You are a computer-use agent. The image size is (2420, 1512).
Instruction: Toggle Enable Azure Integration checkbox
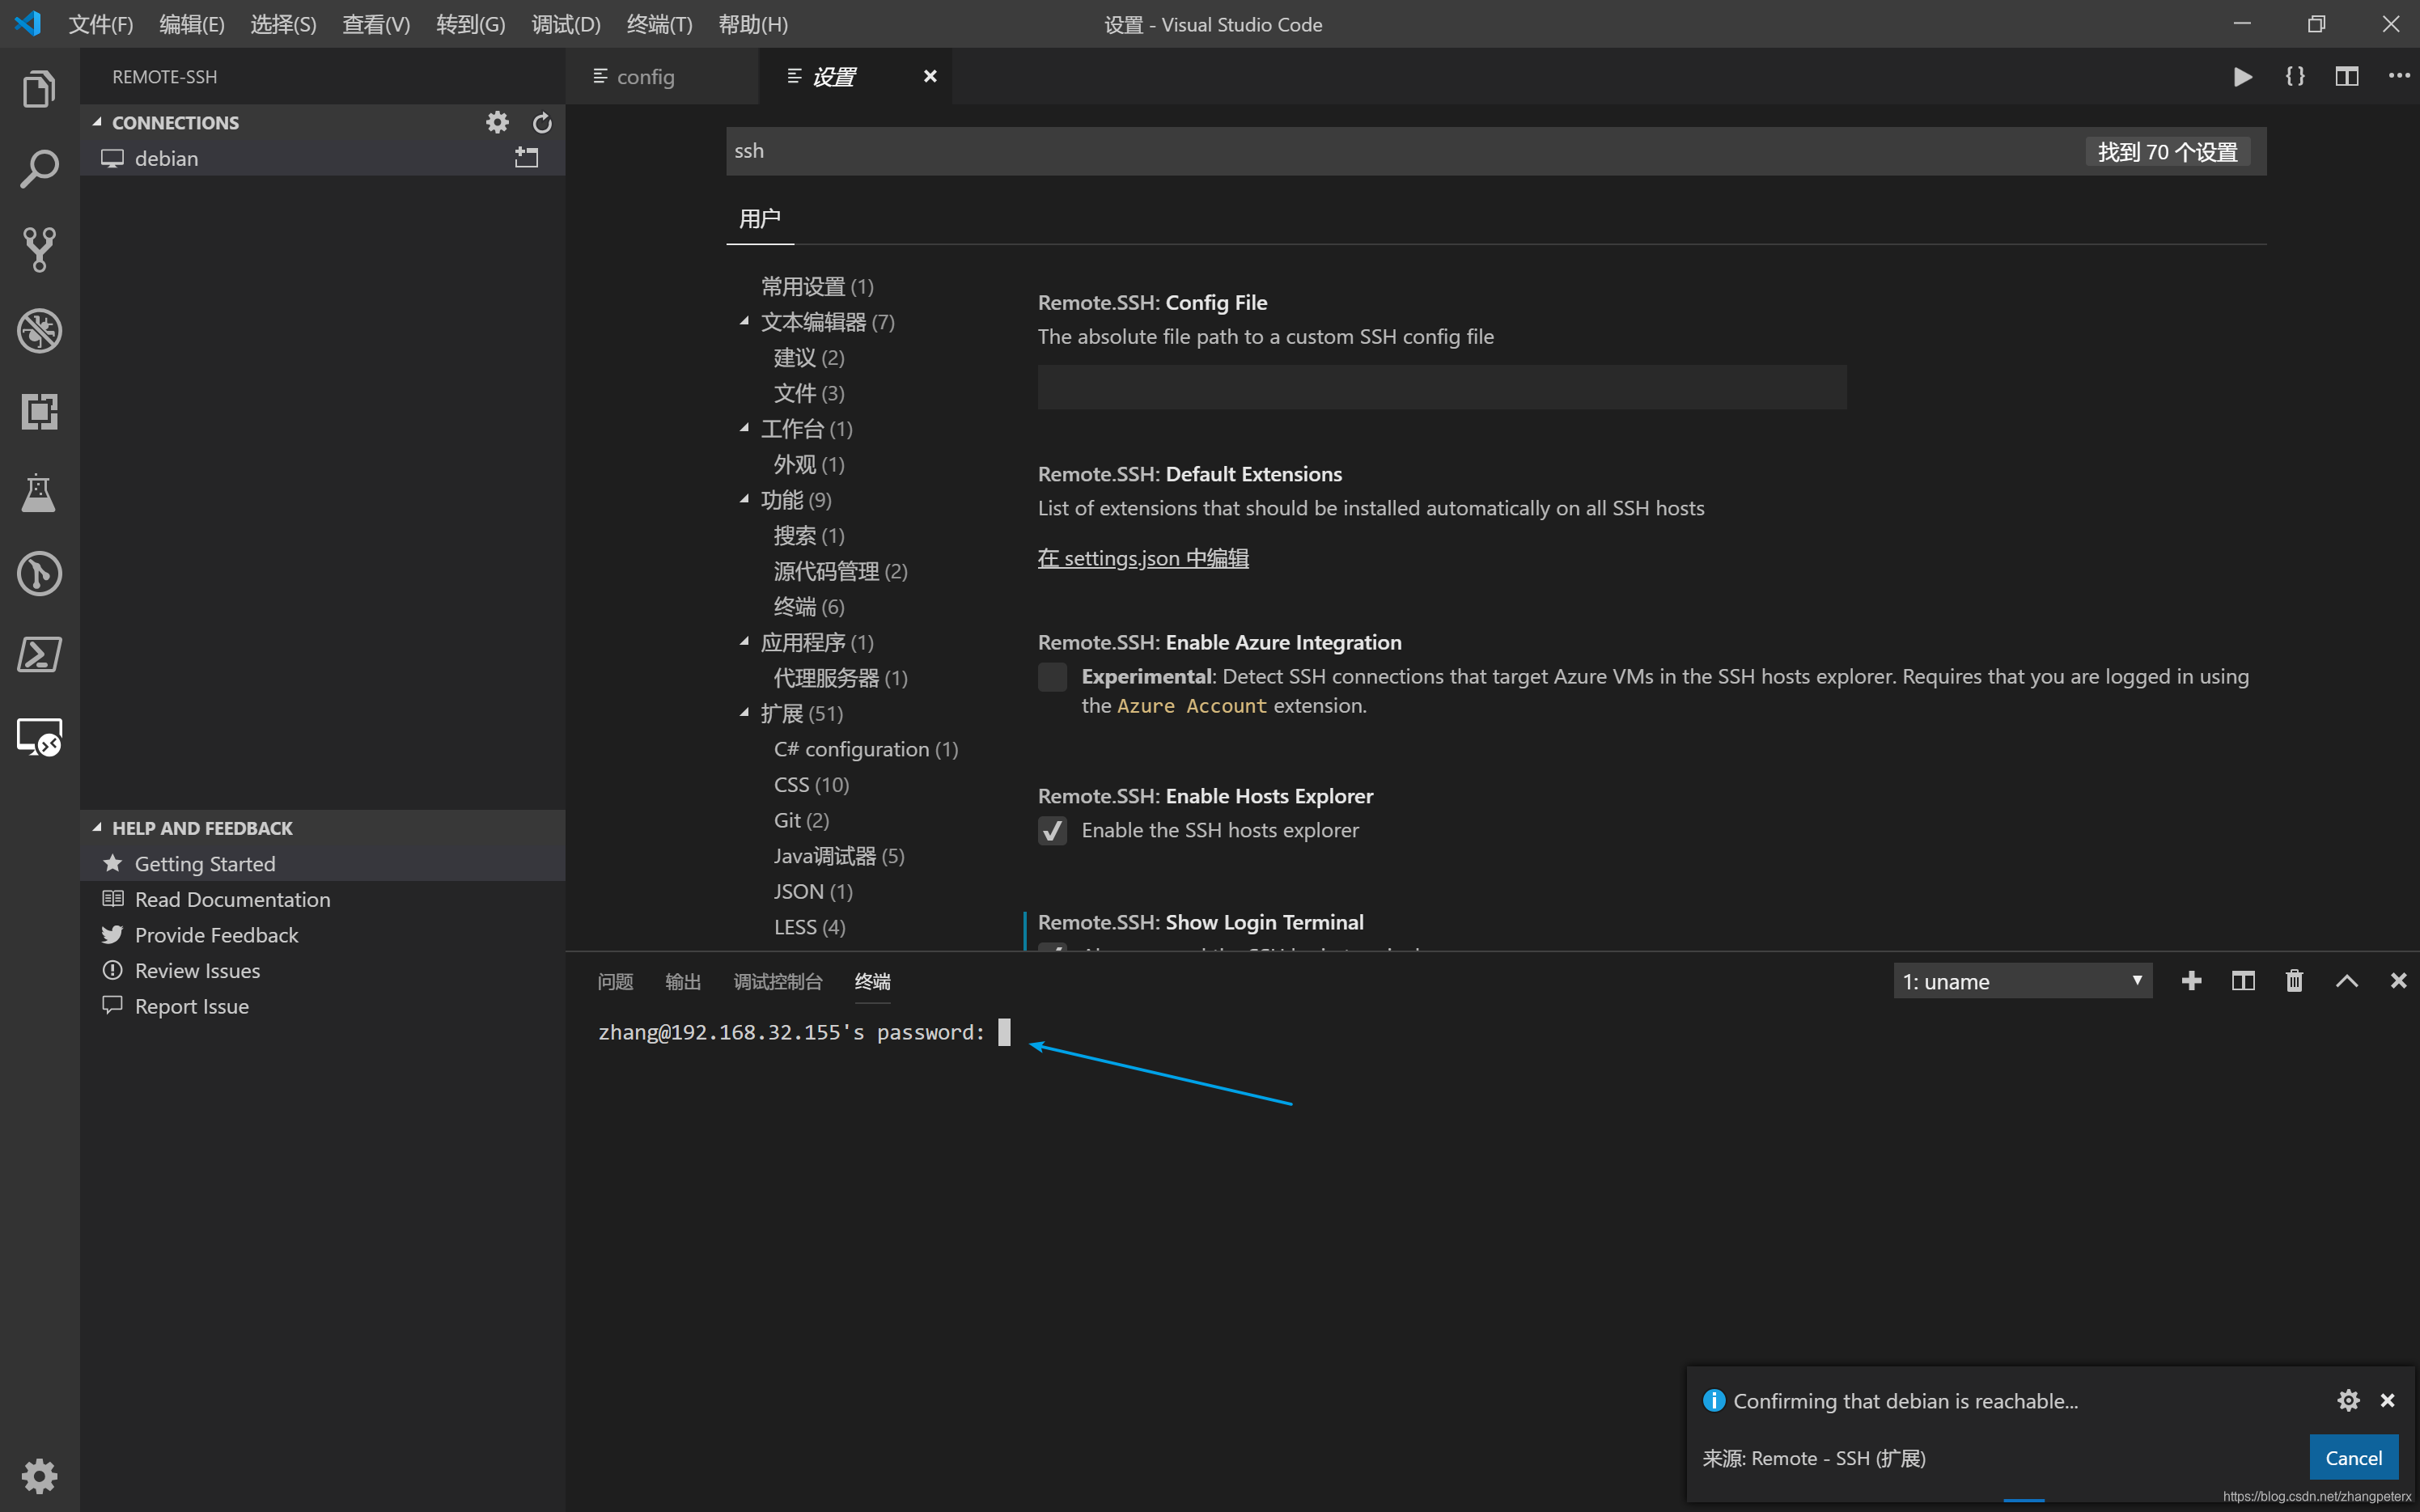(x=1052, y=677)
